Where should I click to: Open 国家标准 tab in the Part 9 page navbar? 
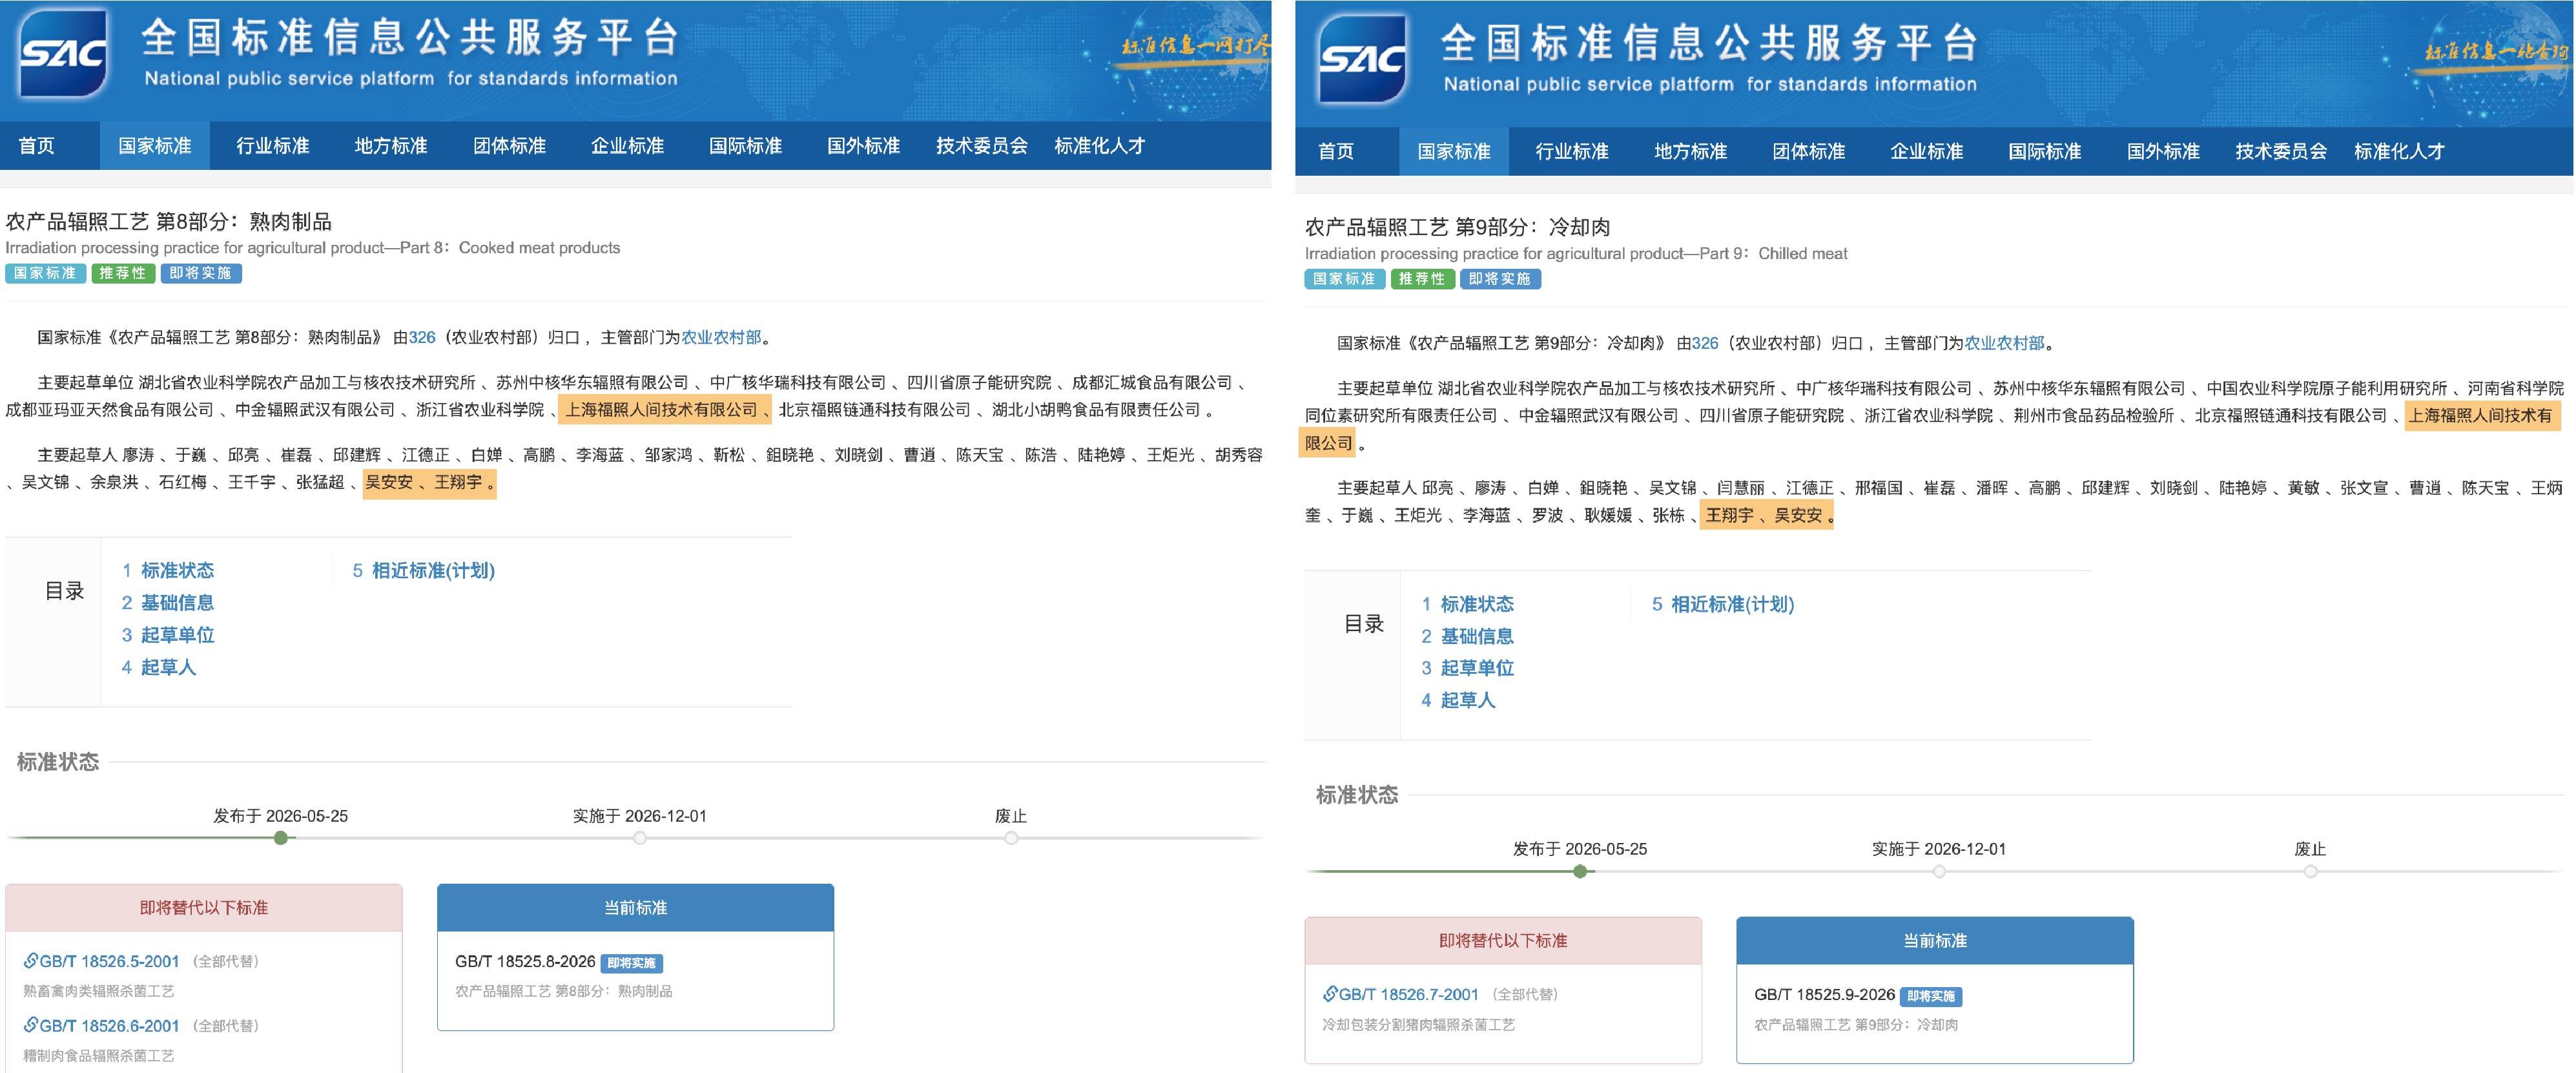point(1454,152)
